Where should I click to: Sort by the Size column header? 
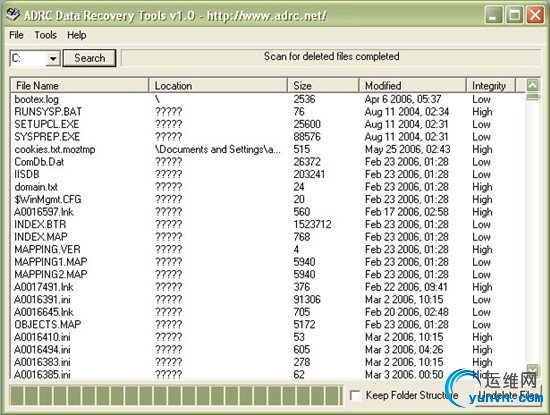point(323,86)
